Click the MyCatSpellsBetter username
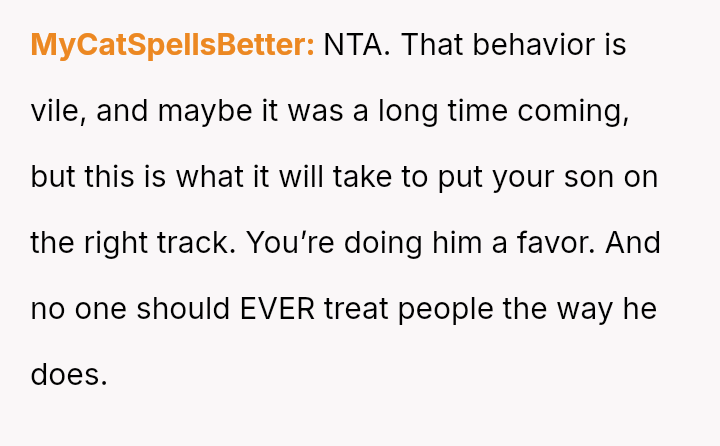This screenshot has width=720, height=446. [x=173, y=45]
